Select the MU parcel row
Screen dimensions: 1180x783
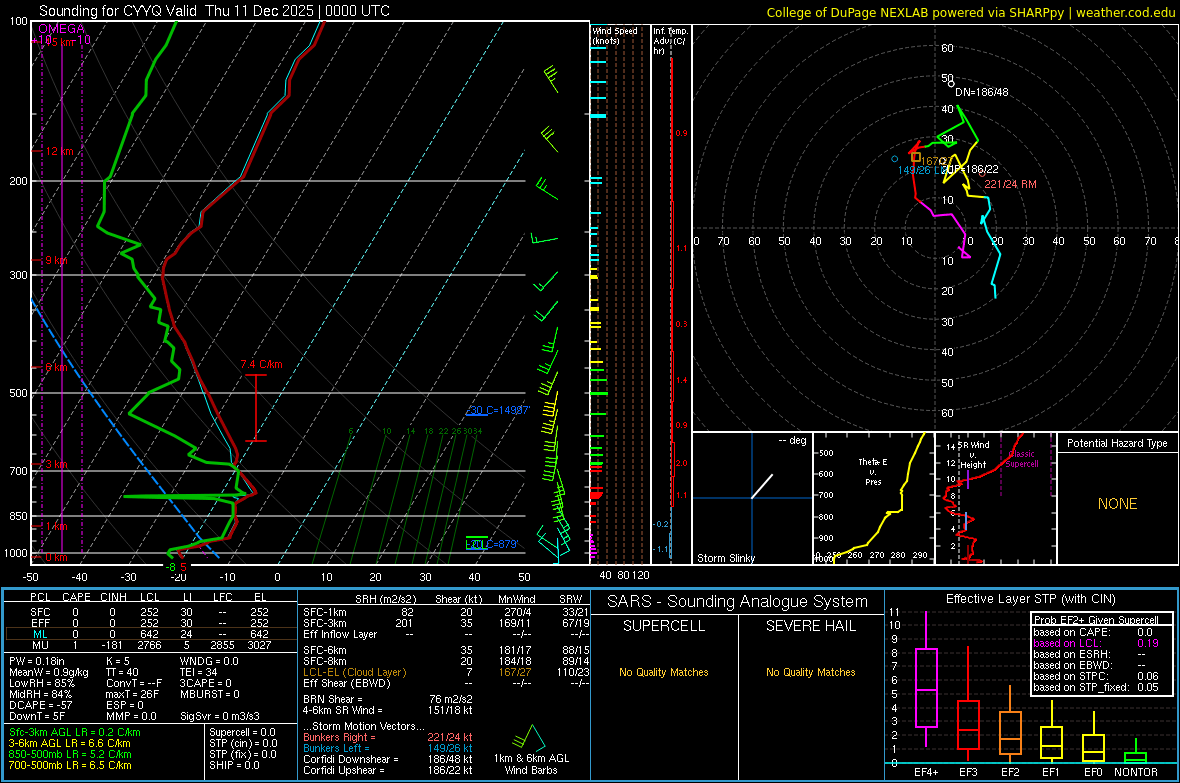151,645
